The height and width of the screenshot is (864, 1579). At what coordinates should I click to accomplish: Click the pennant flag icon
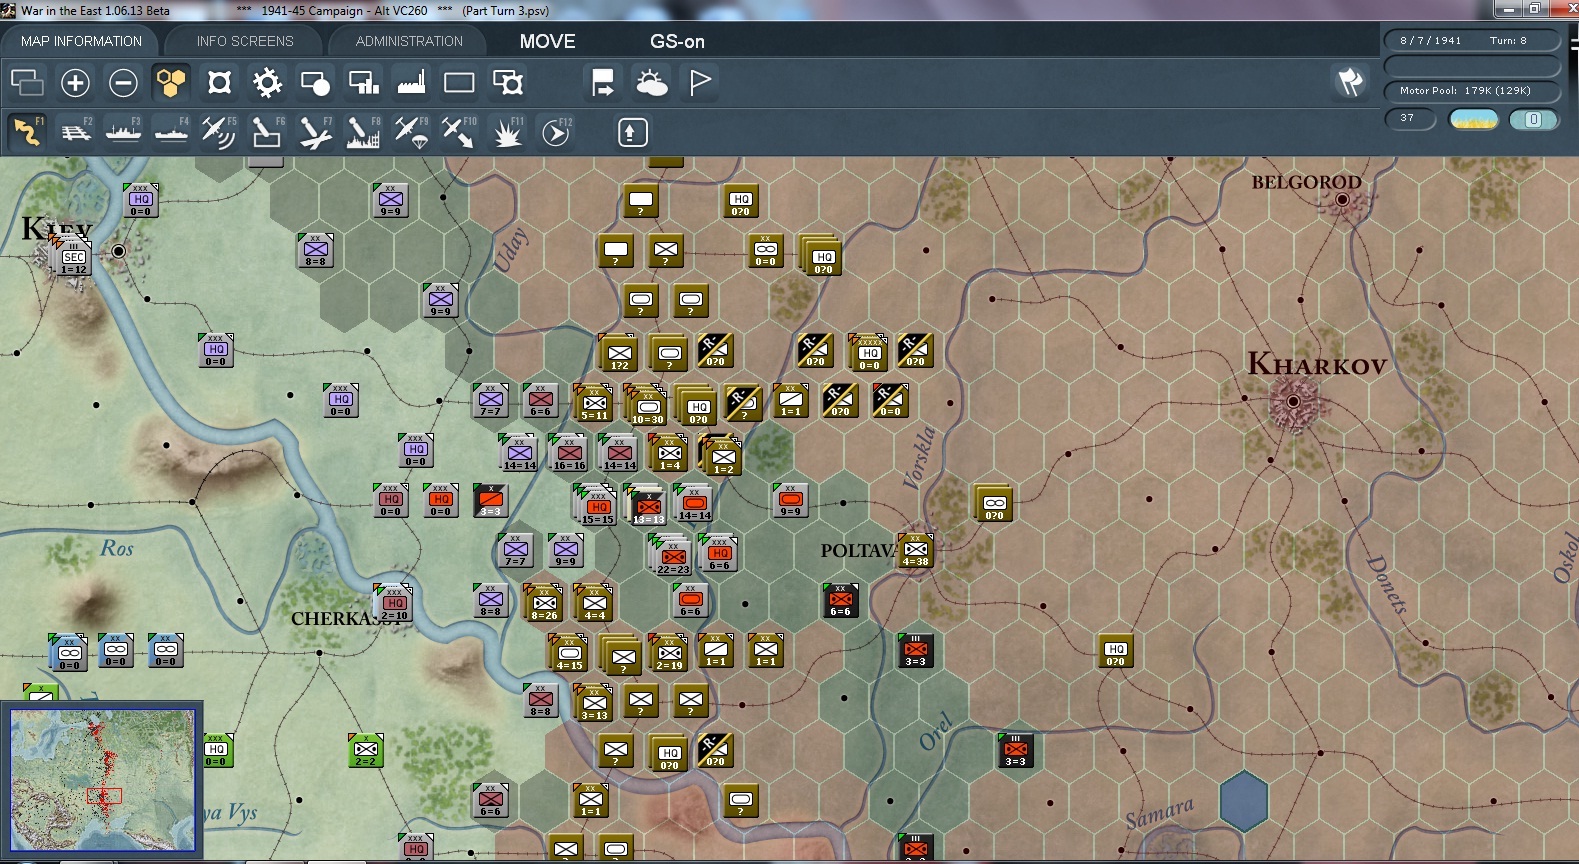[700, 82]
